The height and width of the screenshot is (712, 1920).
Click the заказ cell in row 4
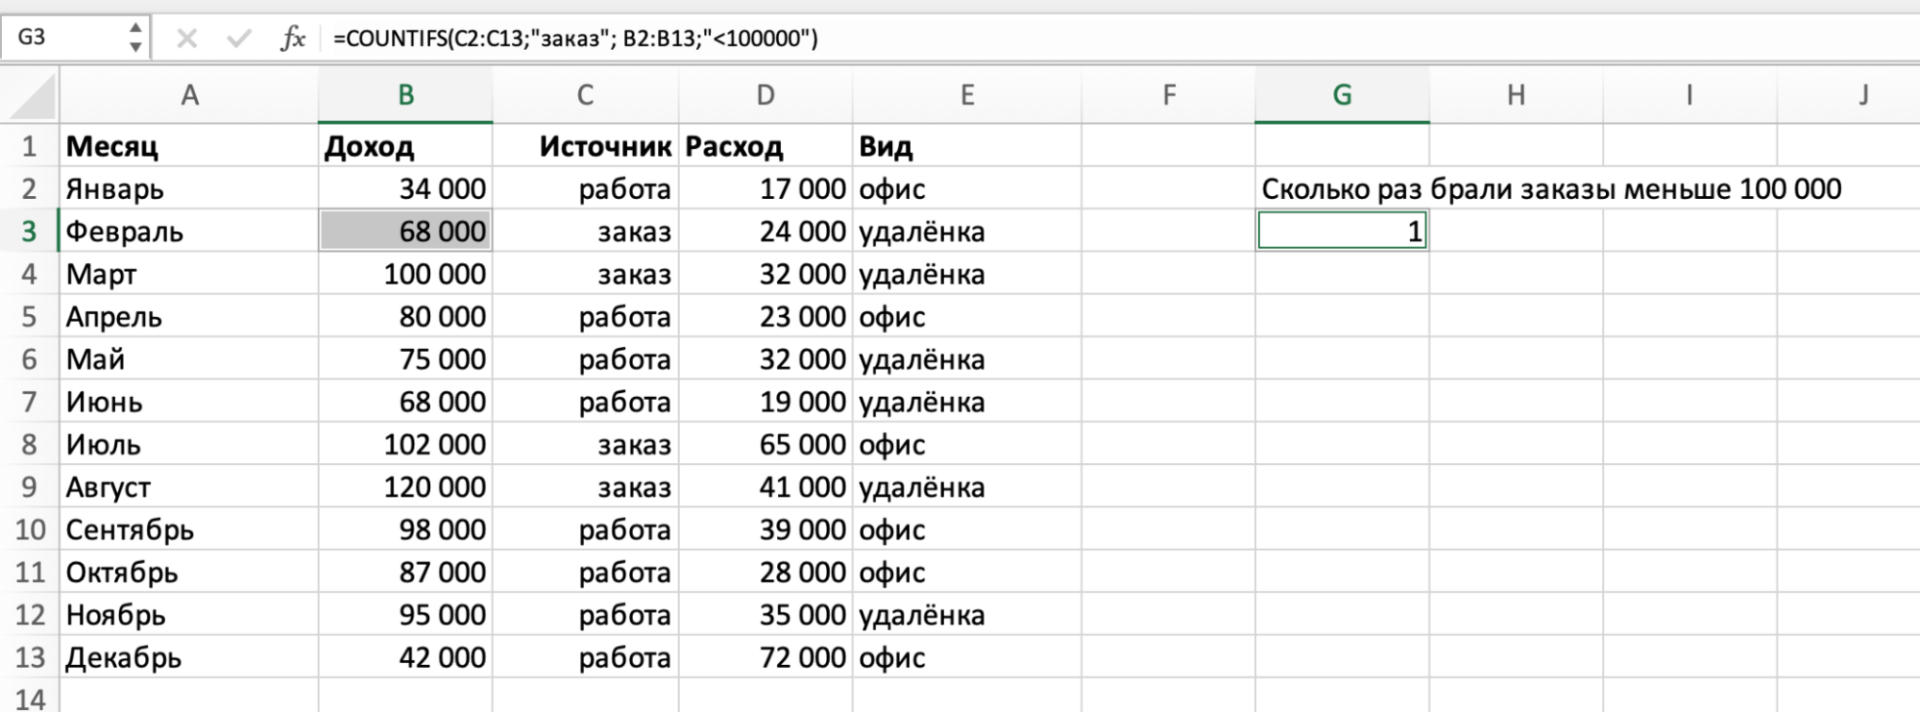click(x=585, y=274)
